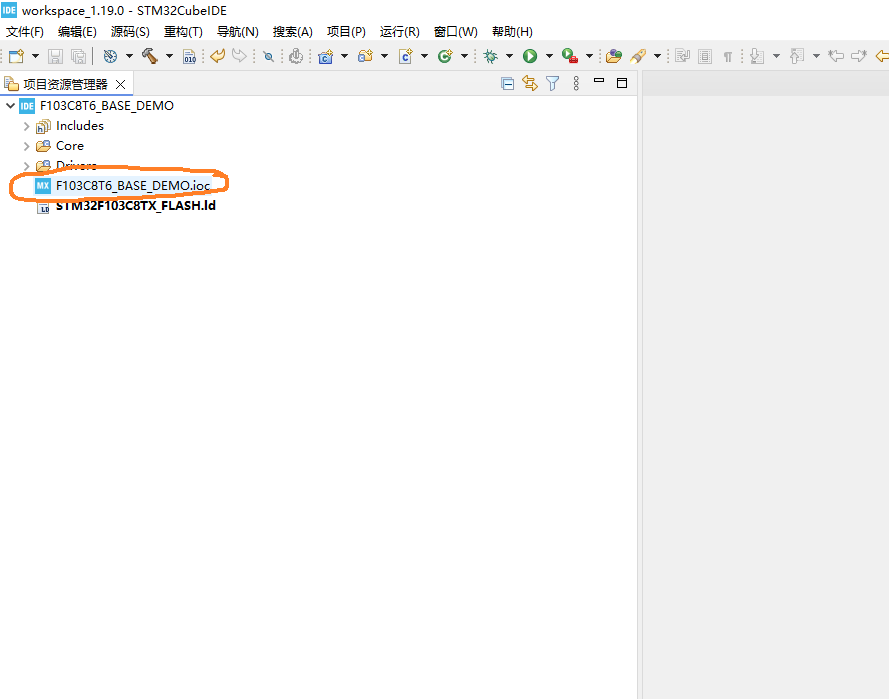Minimize the project explorer panel
889x699 pixels.
[x=599, y=82]
